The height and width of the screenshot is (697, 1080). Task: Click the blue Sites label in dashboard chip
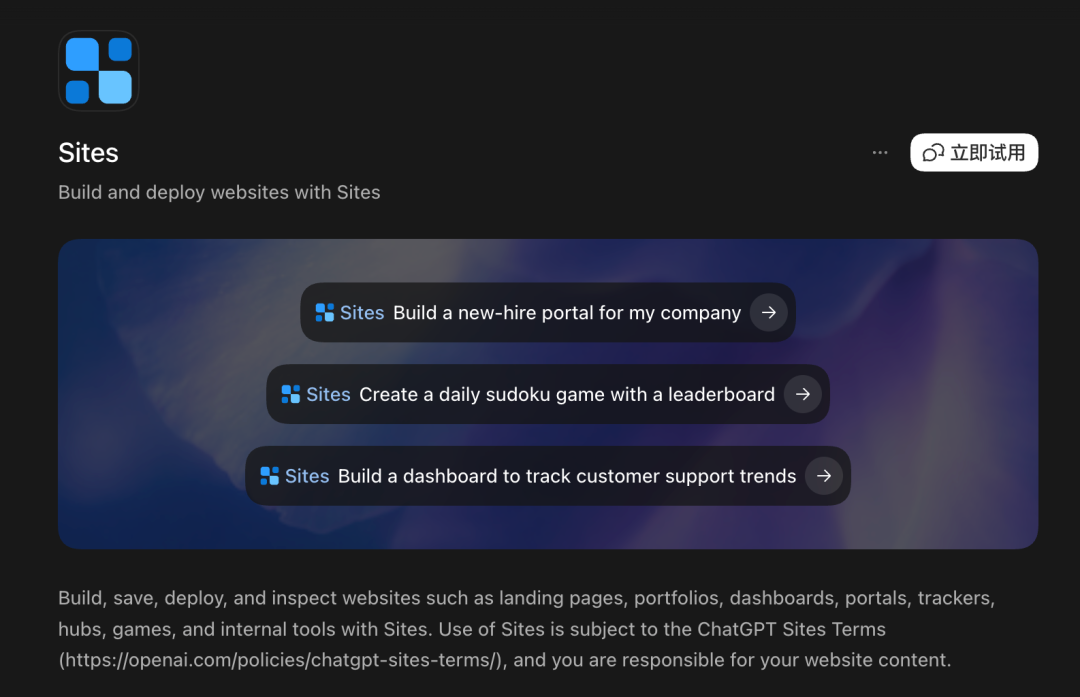(x=307, y=476)
